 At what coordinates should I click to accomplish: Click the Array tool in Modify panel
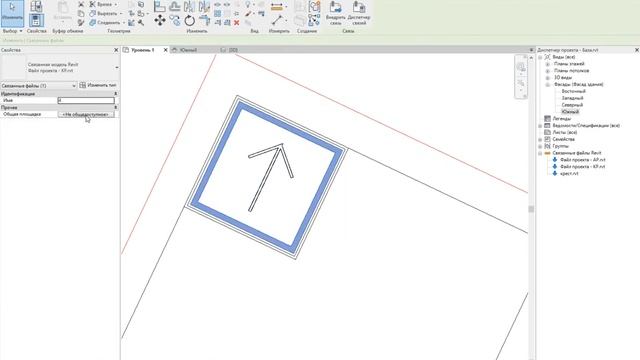(218, 14)
